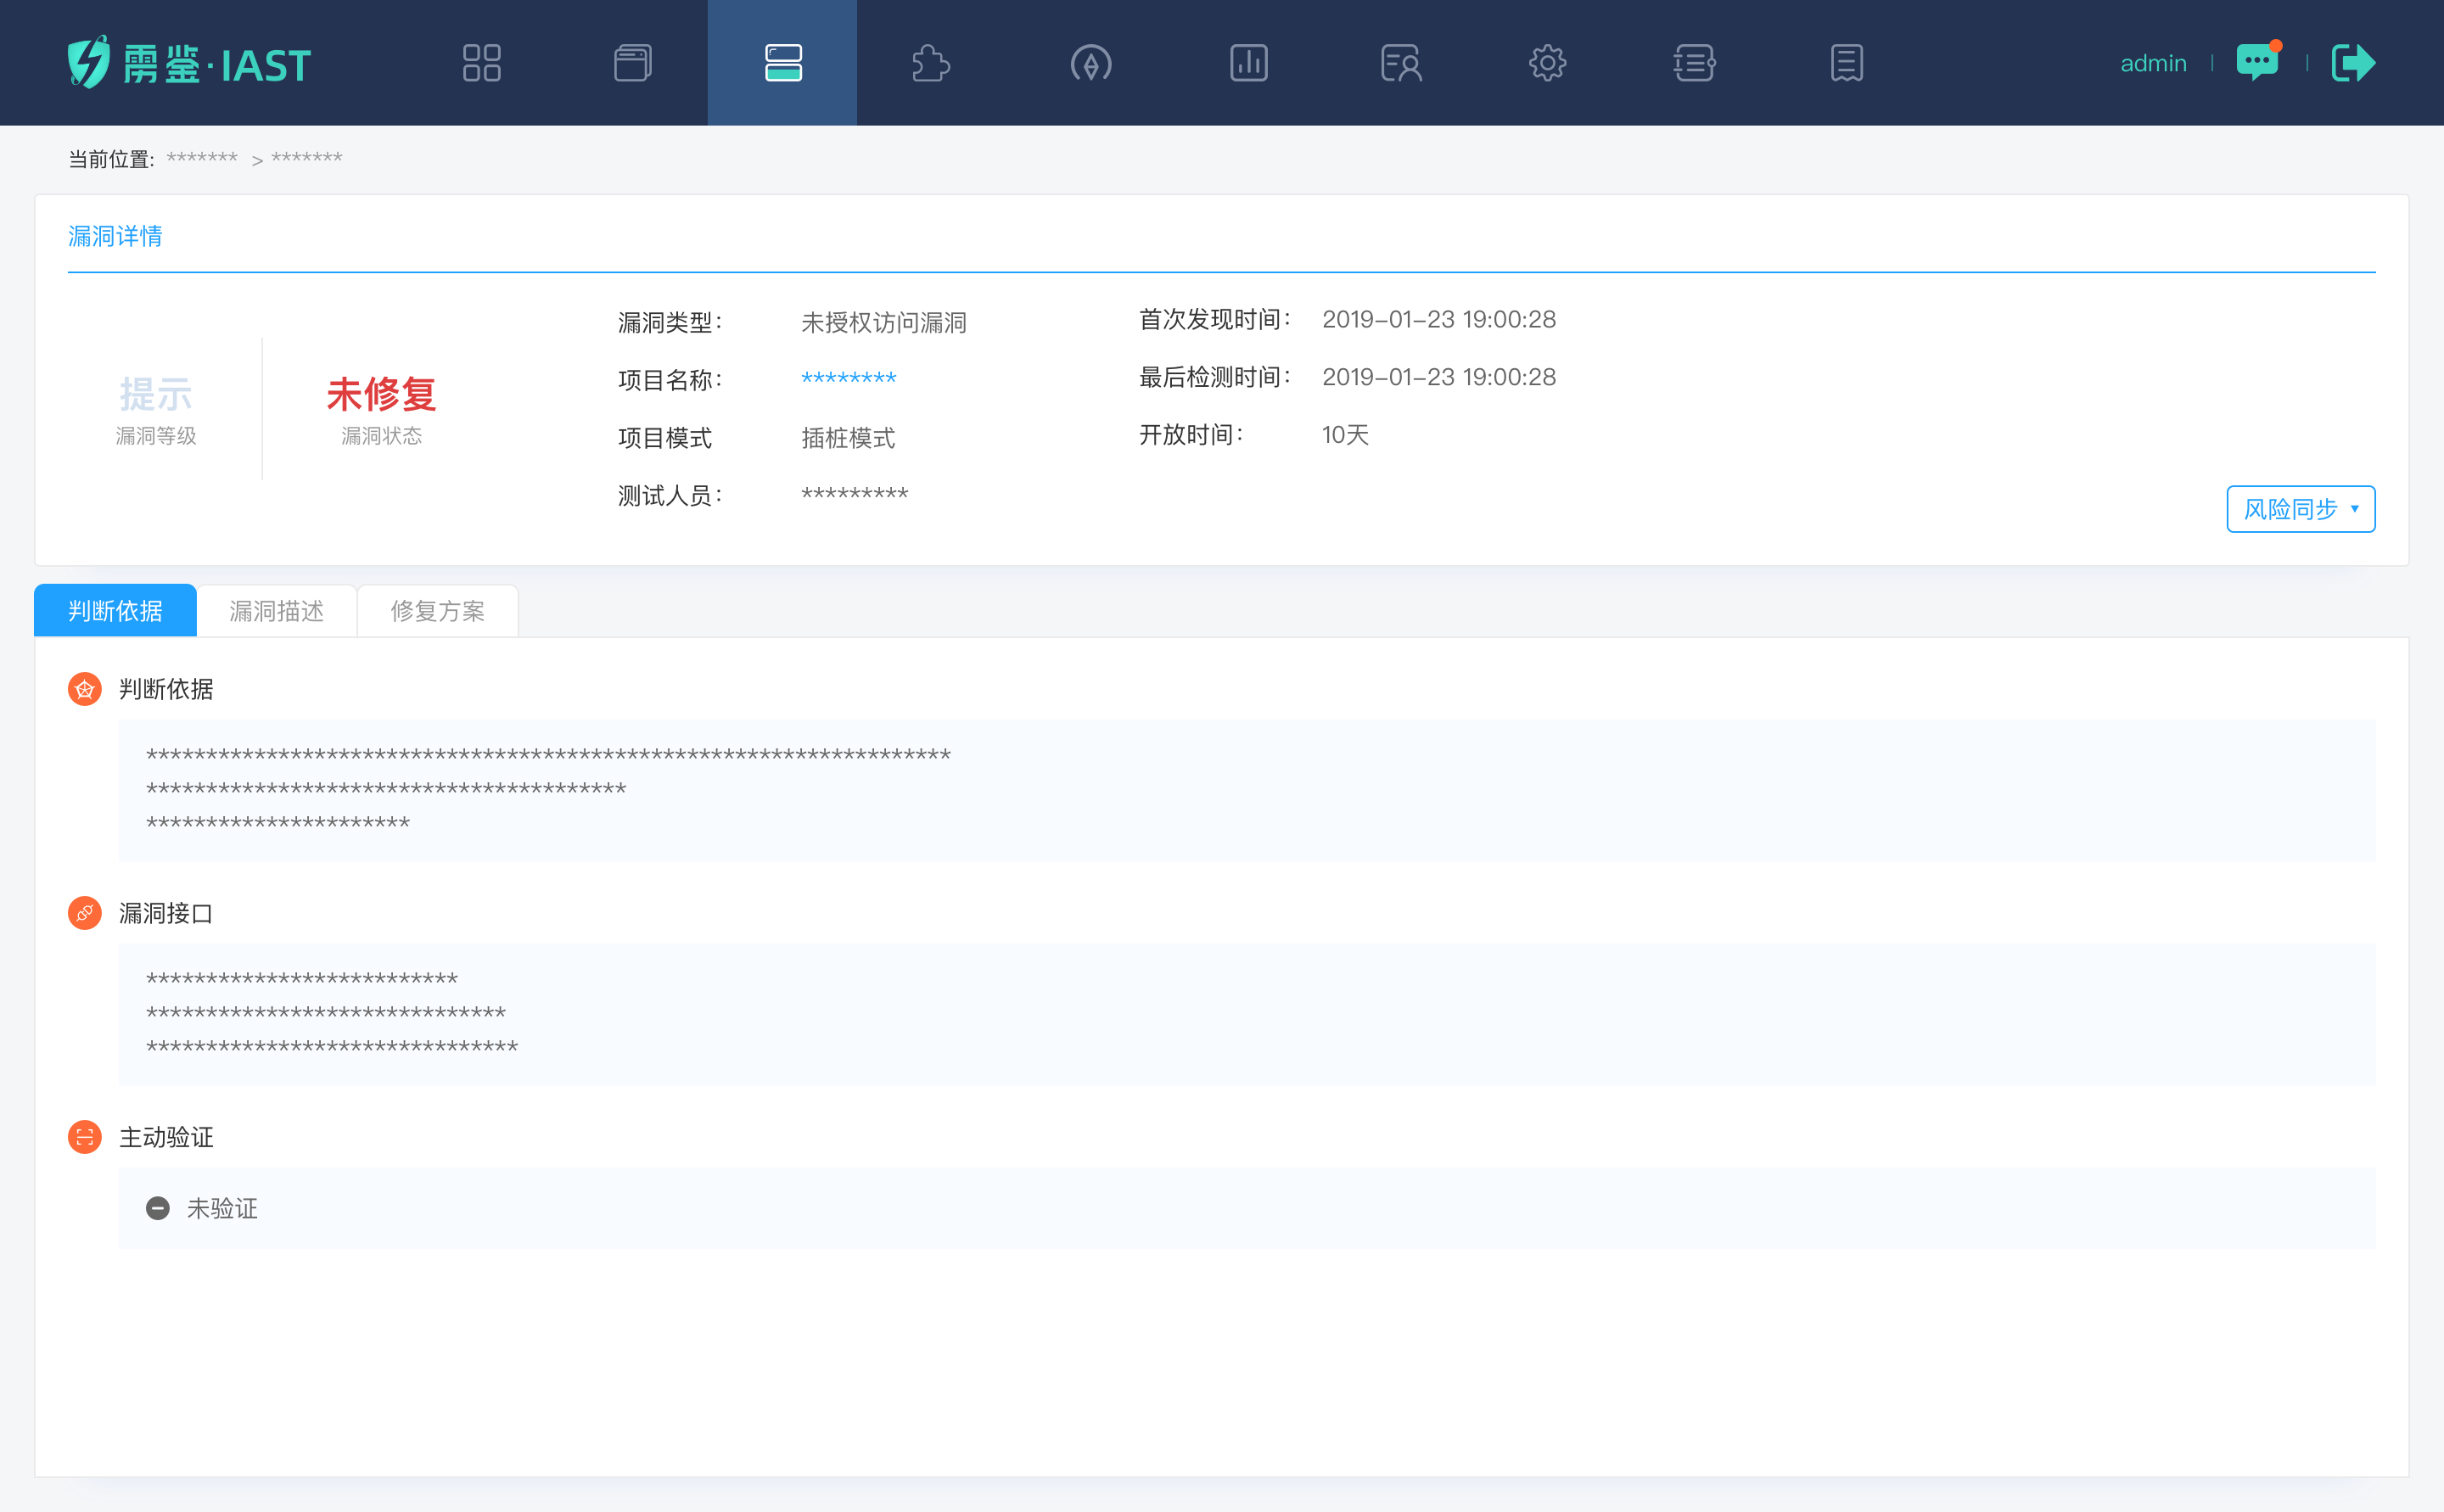Image resolution: width=2444 pixels, height=1512 pixels.
Task: Switch to the 判断依据 tab
Action: pyautogui.click(x=115, y=610)
